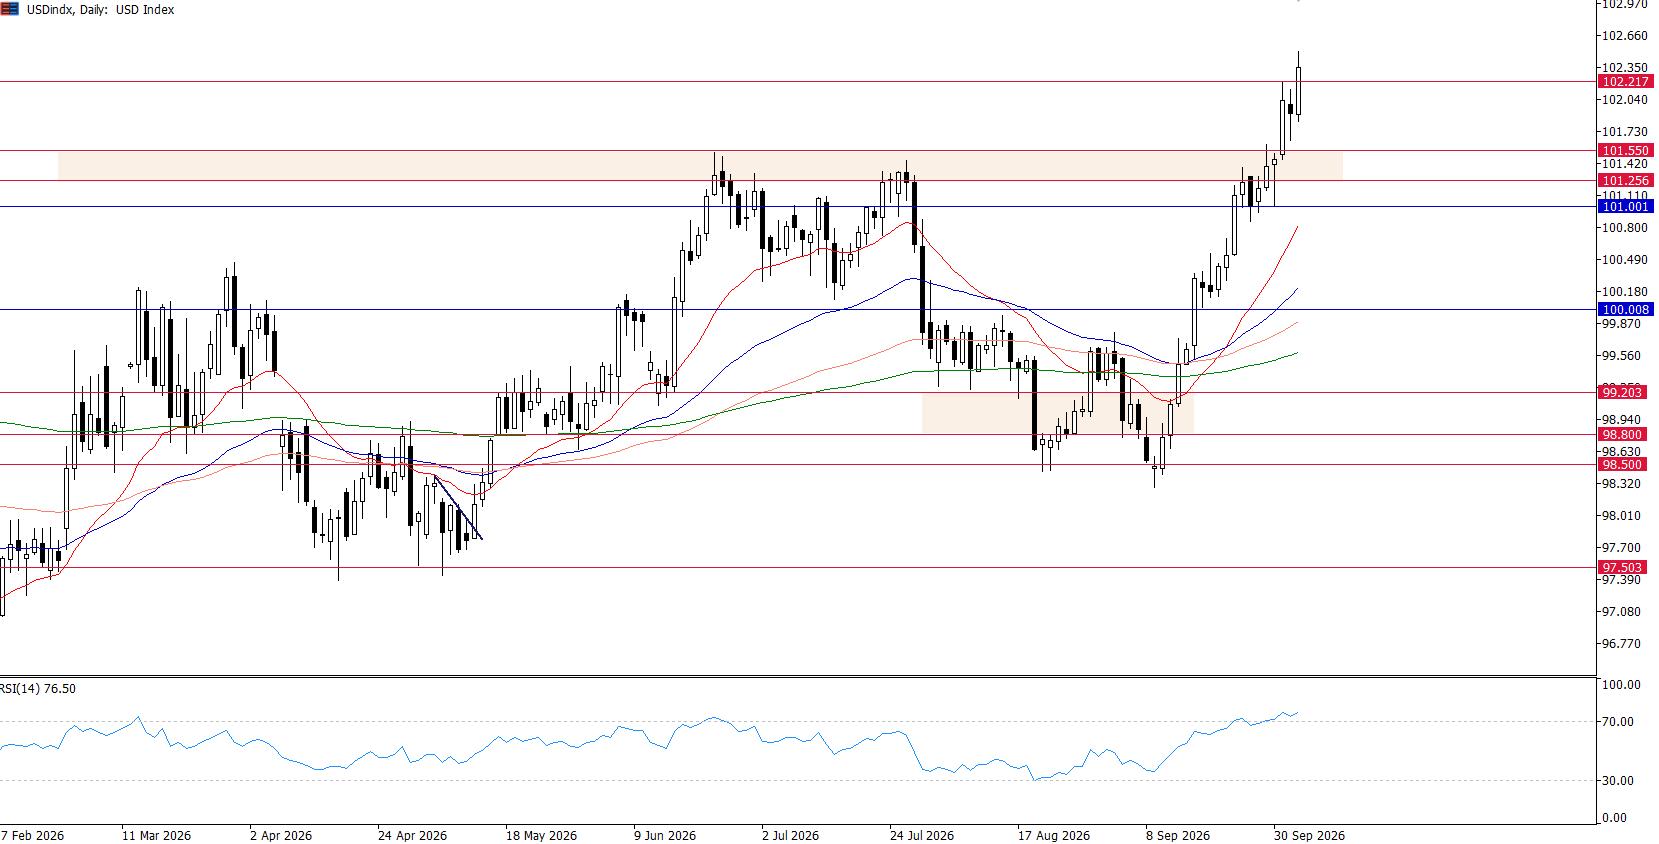Screen dimensions: 1659x844
Task: Click the '17 Aug 2026' date label
Action: tap(1054, 835)
